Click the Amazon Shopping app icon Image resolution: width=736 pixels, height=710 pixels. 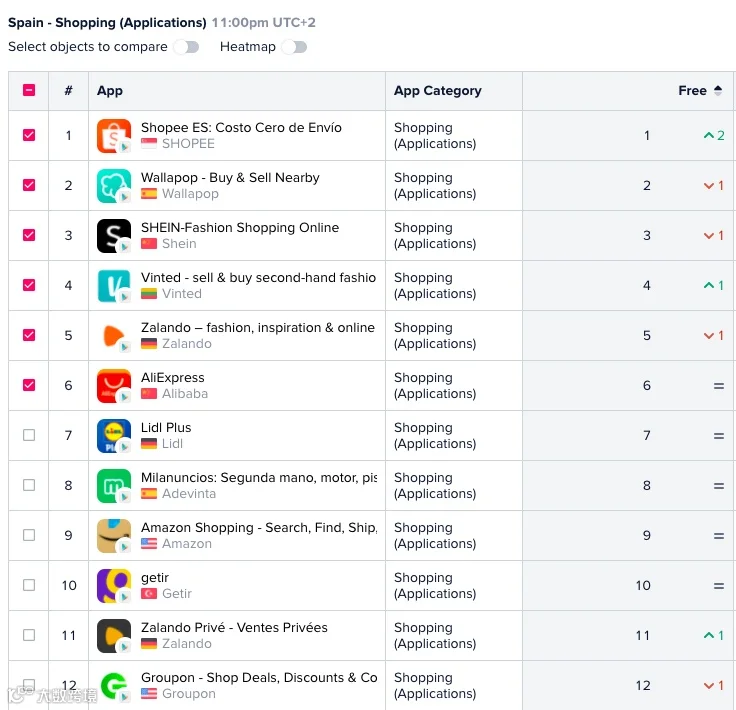pos(114,536)
